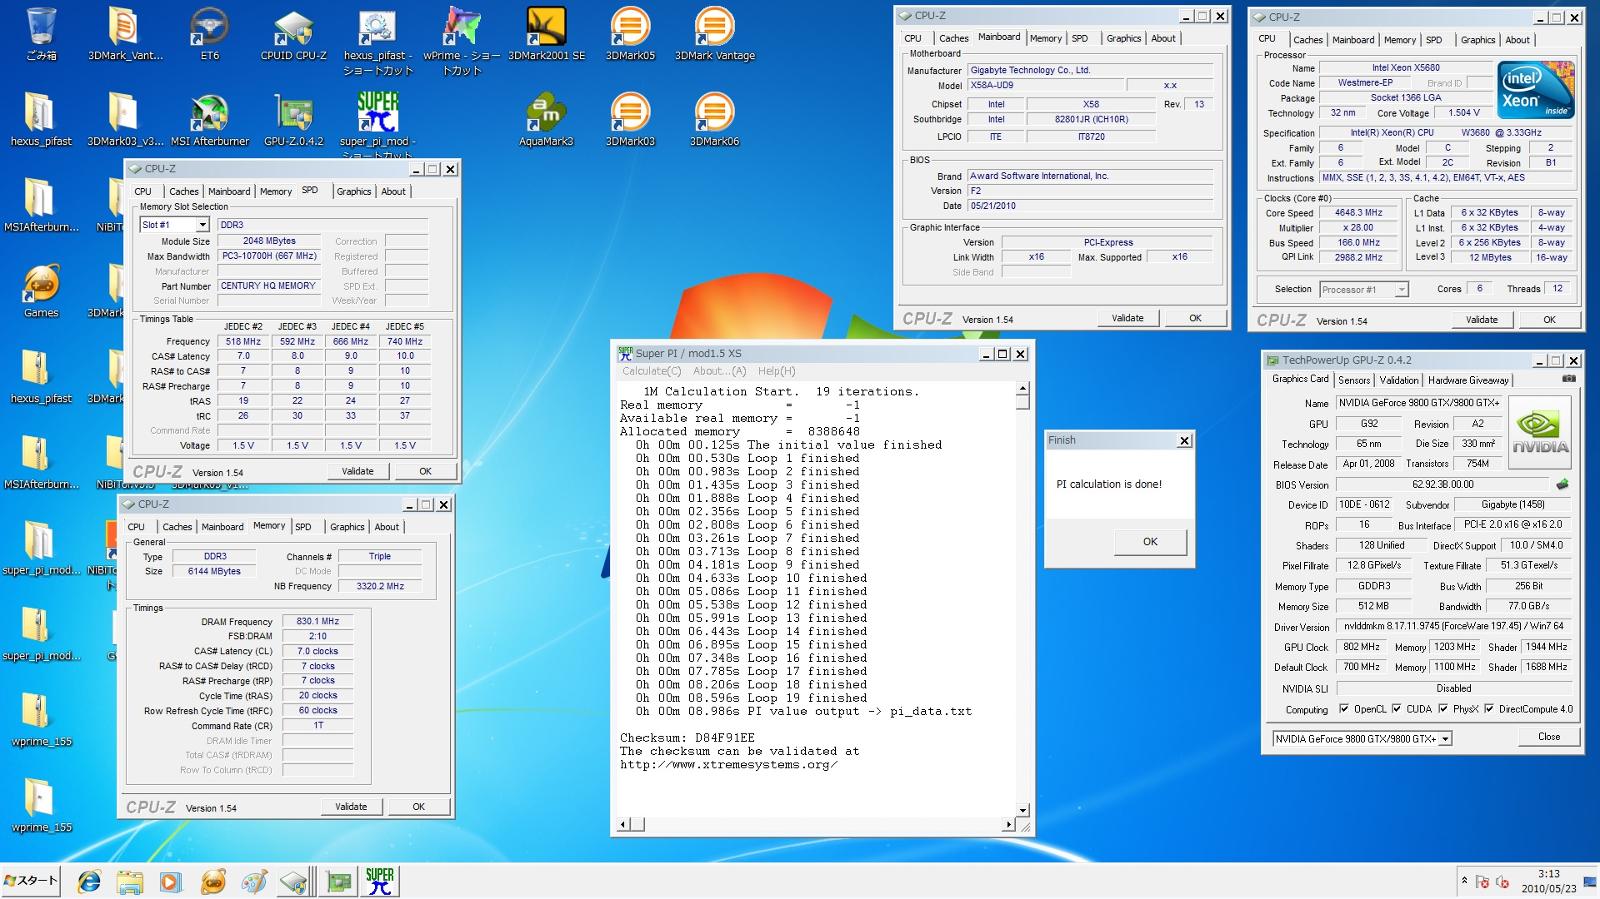
Task: Click the GPU-Z camera screenshot icon
Action: tap(1568, 379)
